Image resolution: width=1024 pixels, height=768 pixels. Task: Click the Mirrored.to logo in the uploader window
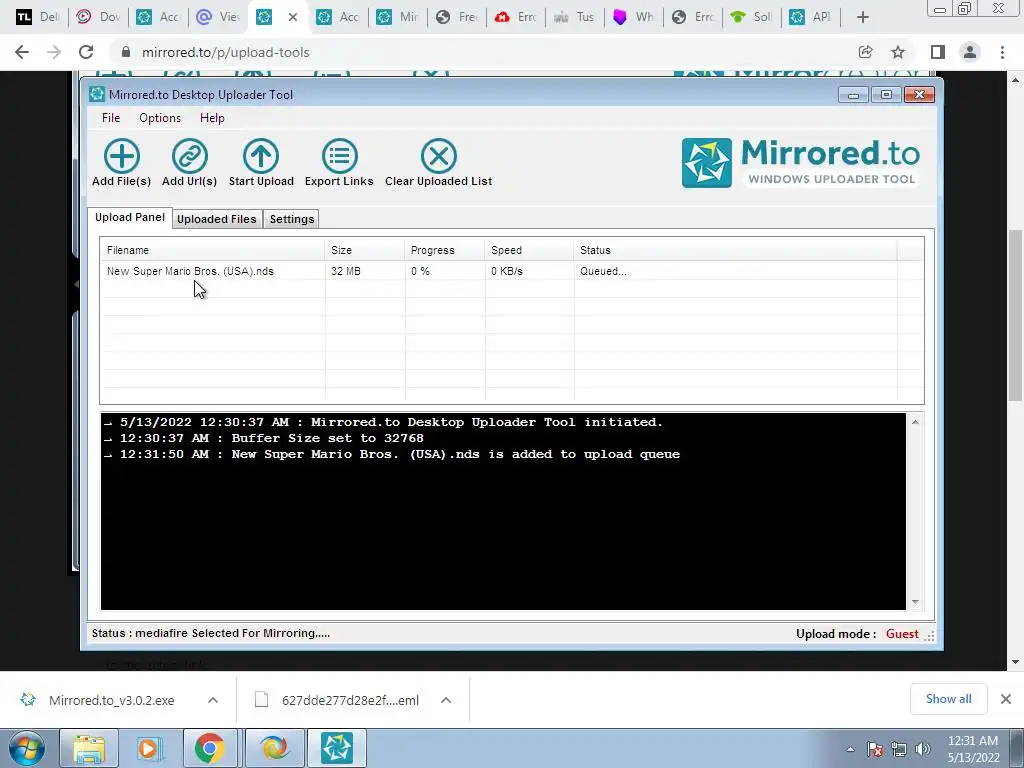(801, 163)
